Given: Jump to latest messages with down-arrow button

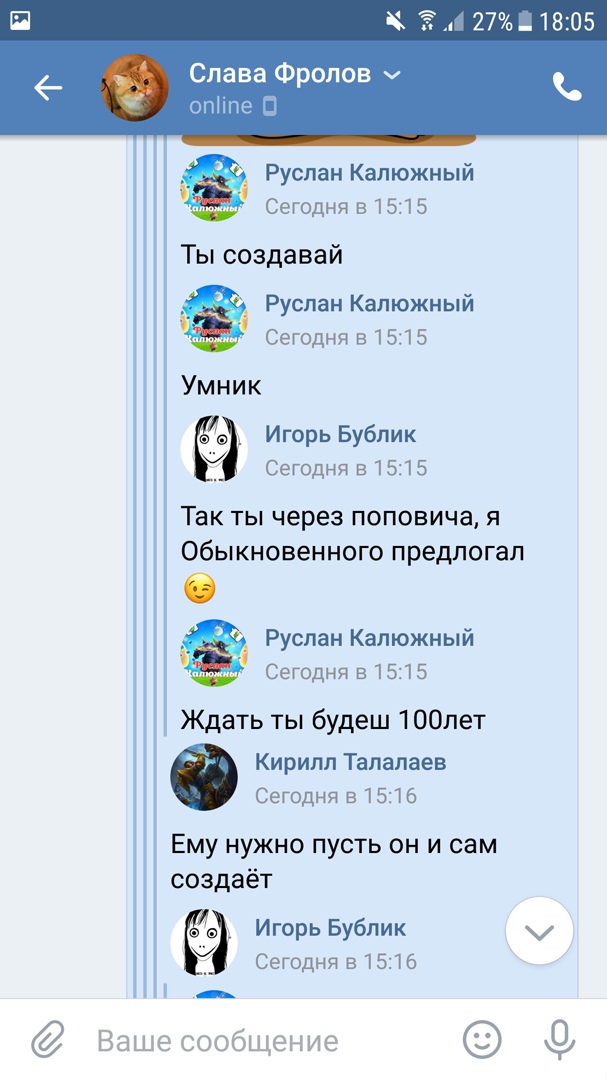Looking at the screenshot, I should point(539,931).
